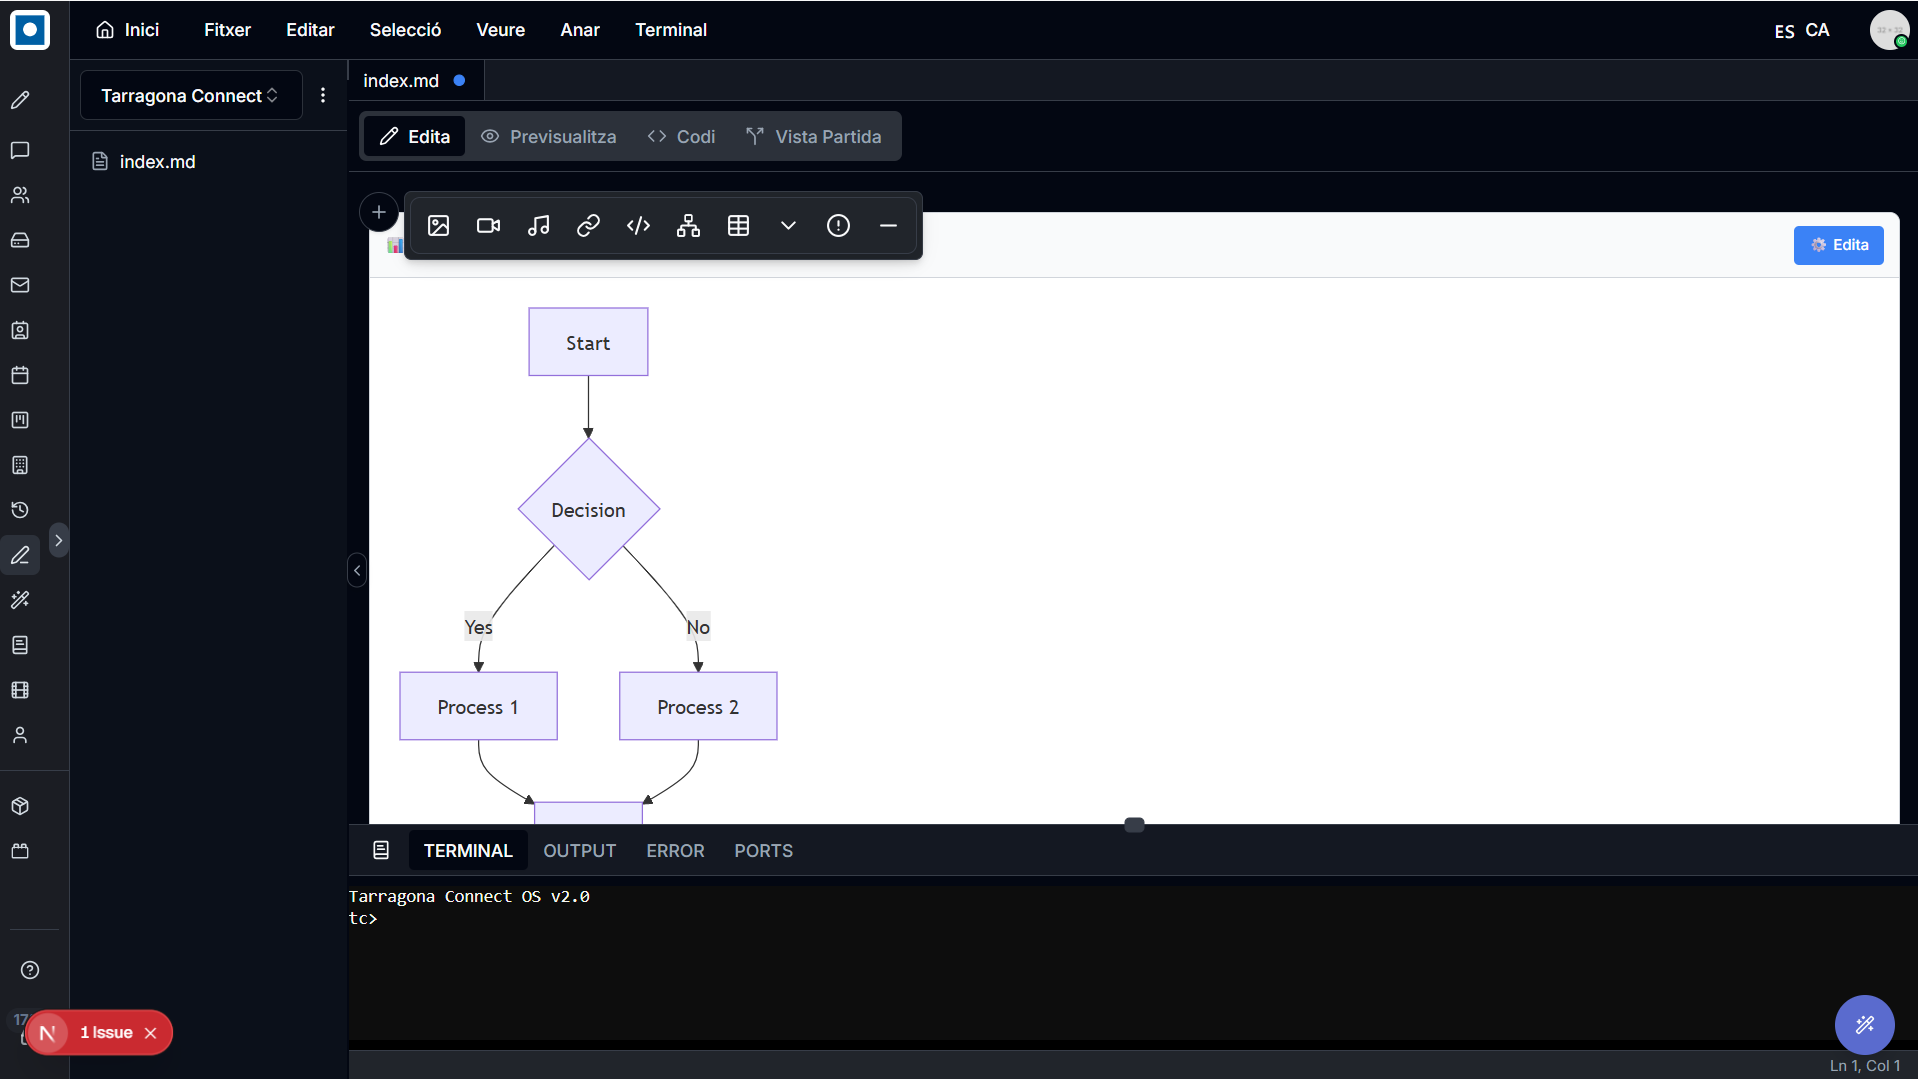Expand more options chevron in insert toolbar
Image resolution: width=1918 pixels, height=1079 pixels.
pos(788,226)
